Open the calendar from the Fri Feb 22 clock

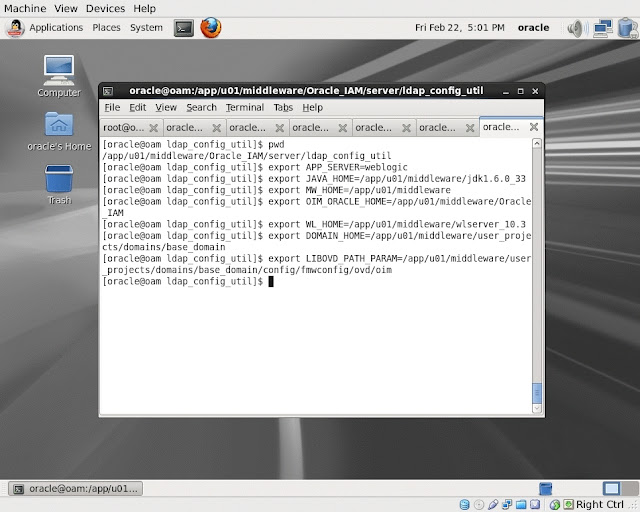click(460, 28)
